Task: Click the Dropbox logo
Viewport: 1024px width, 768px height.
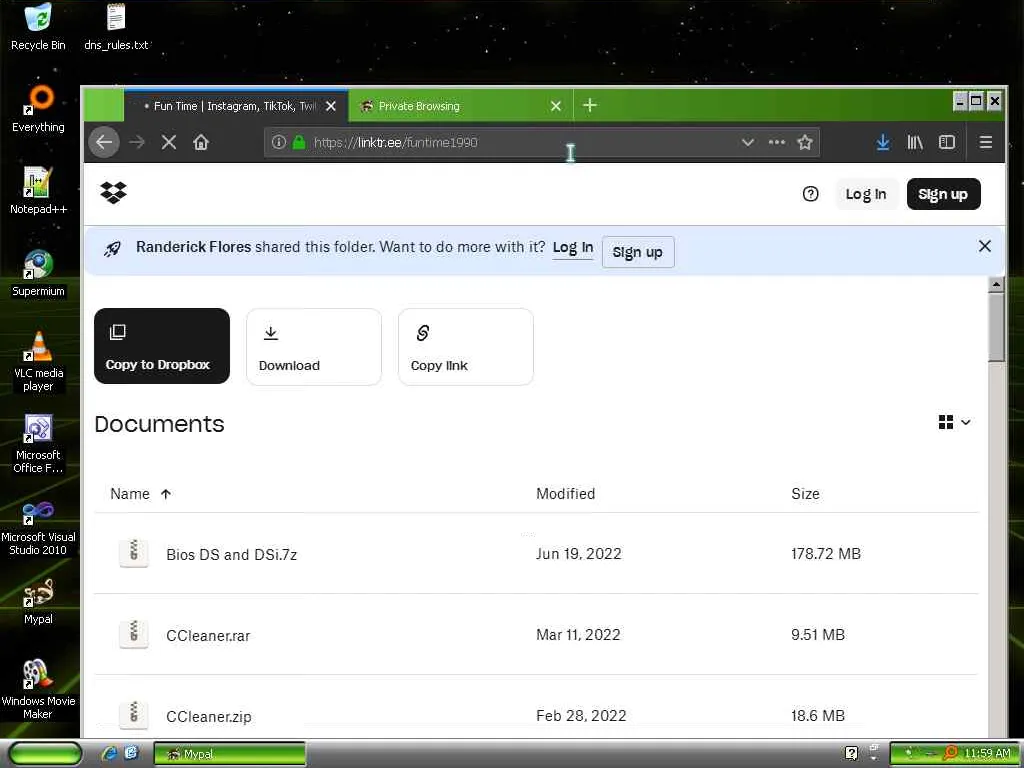Action: [114, 193]
